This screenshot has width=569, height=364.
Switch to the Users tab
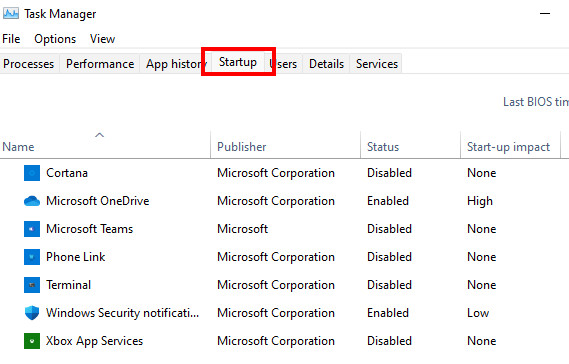284,64
